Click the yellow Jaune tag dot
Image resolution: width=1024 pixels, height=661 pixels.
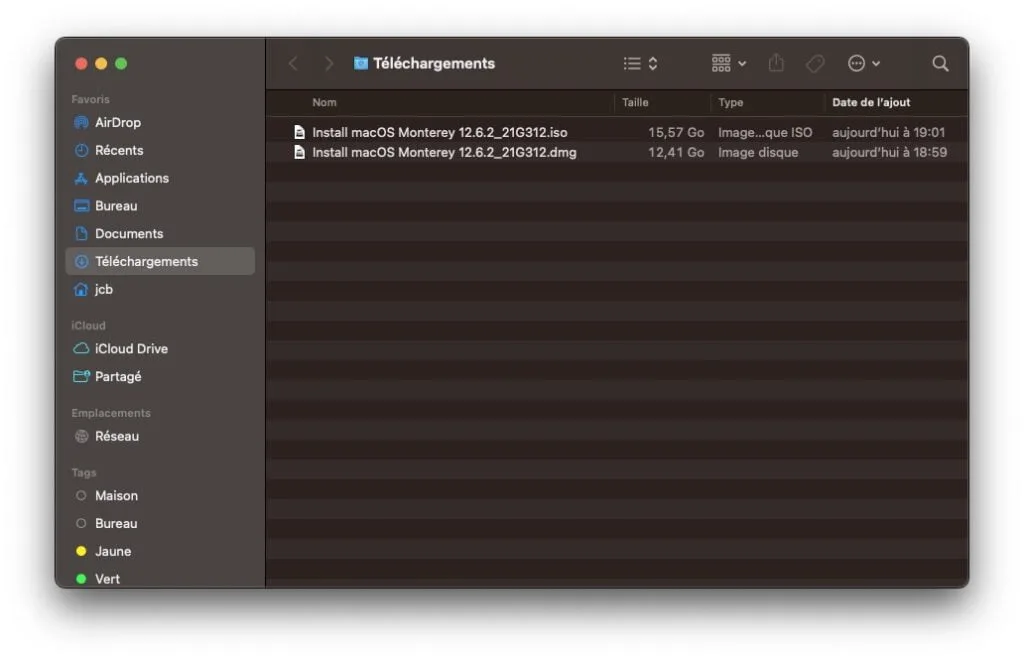pyautogui.click(x=81, y=551)
